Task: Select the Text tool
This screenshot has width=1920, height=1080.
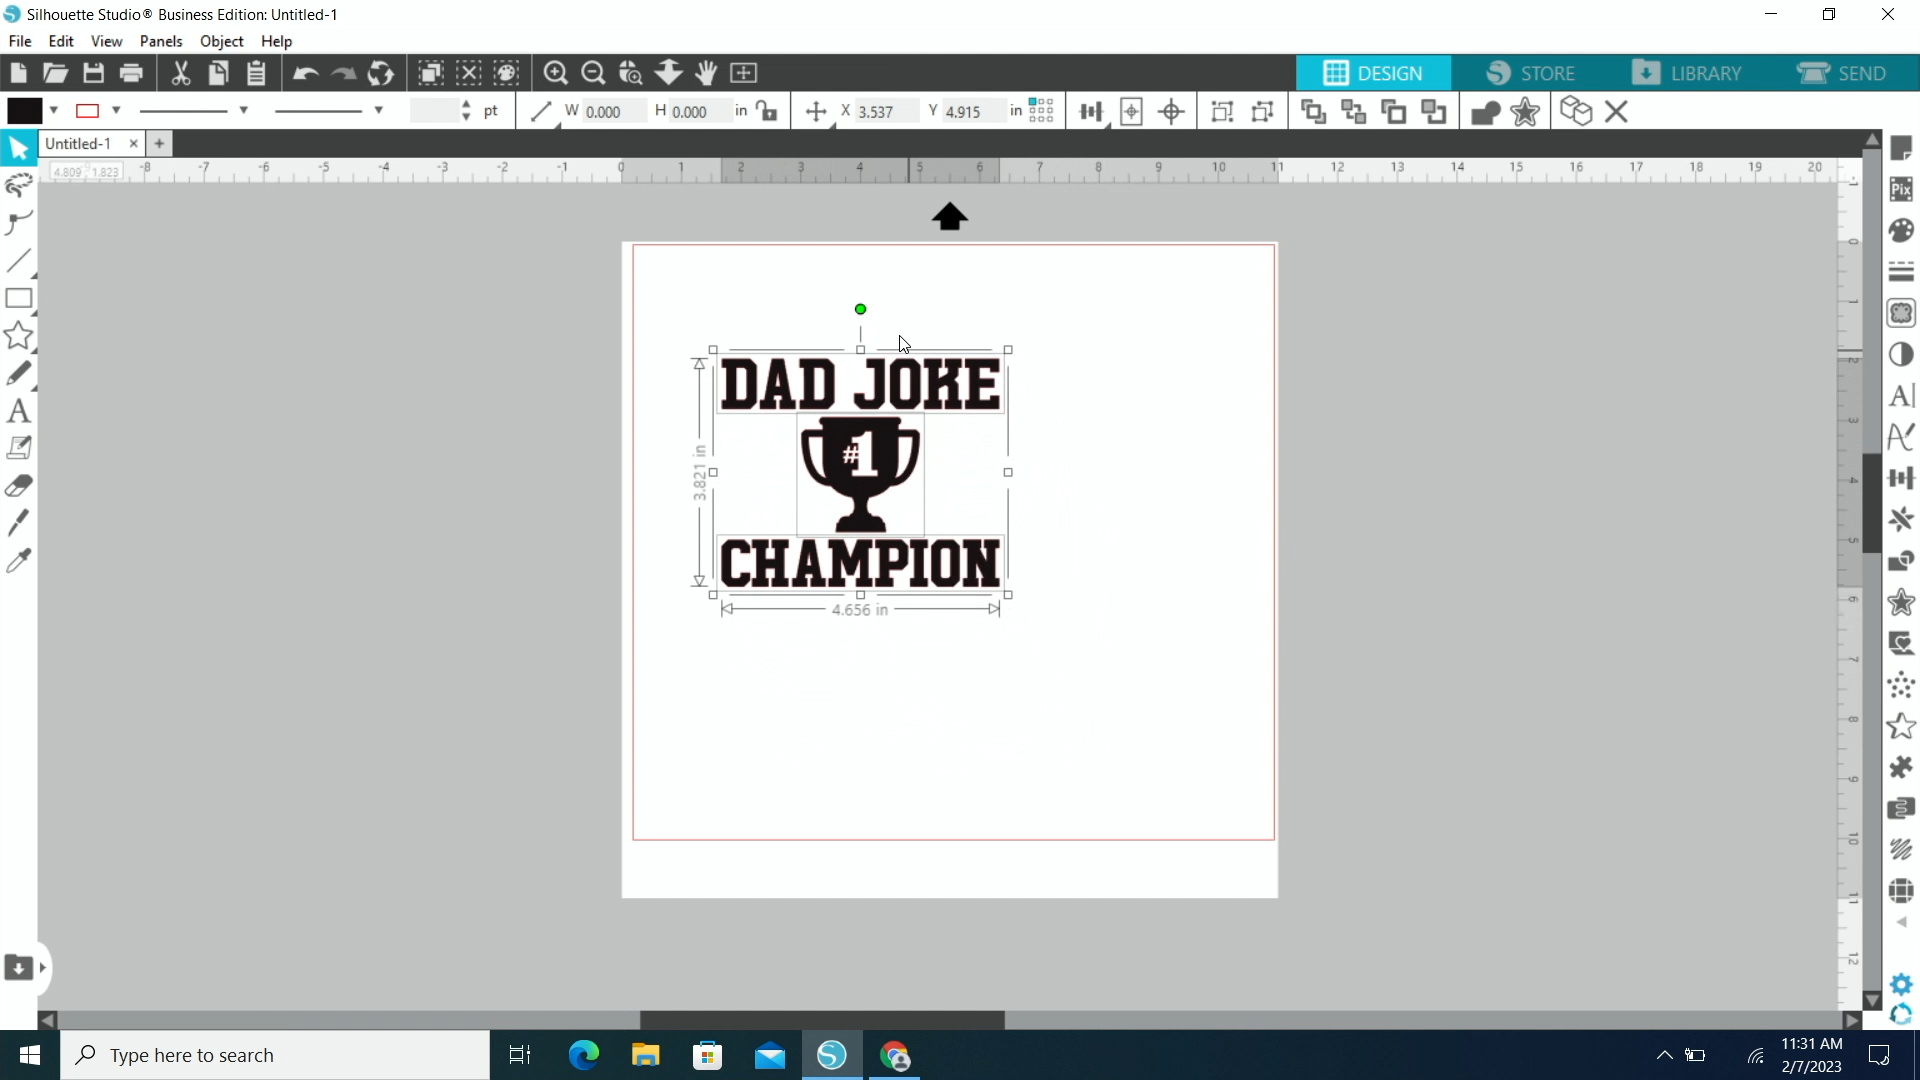Action: coord(18,411)
